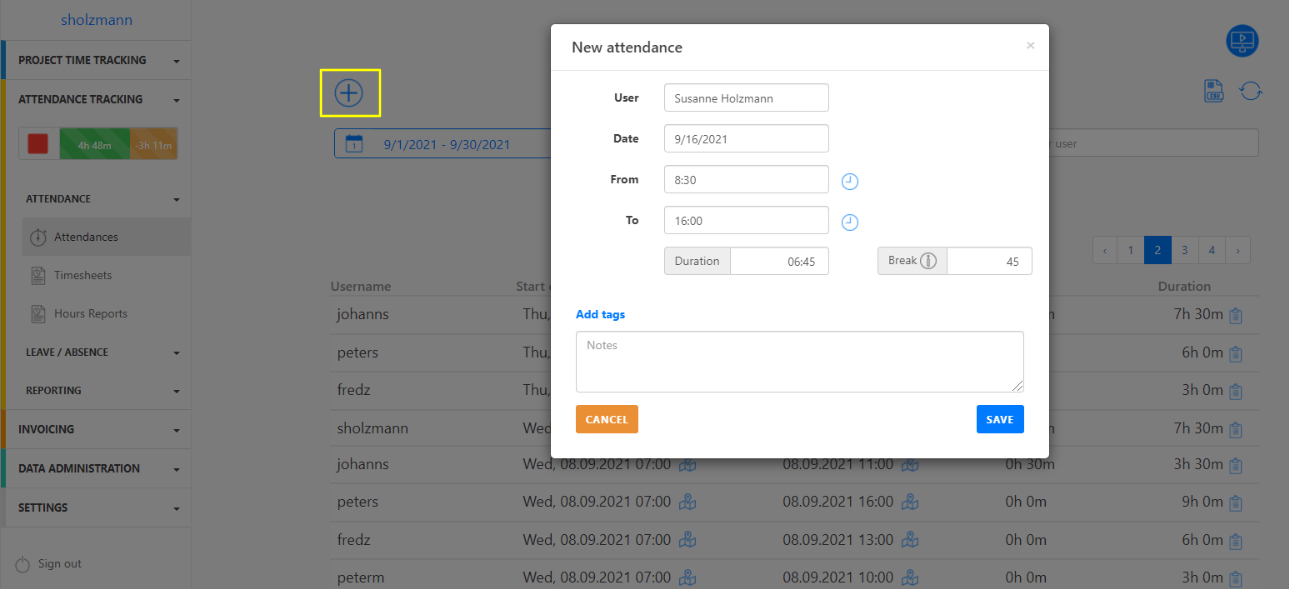Open the calendar icon in the date range picker
This screenshot has width=1289, height=589.
pos(351,143)
